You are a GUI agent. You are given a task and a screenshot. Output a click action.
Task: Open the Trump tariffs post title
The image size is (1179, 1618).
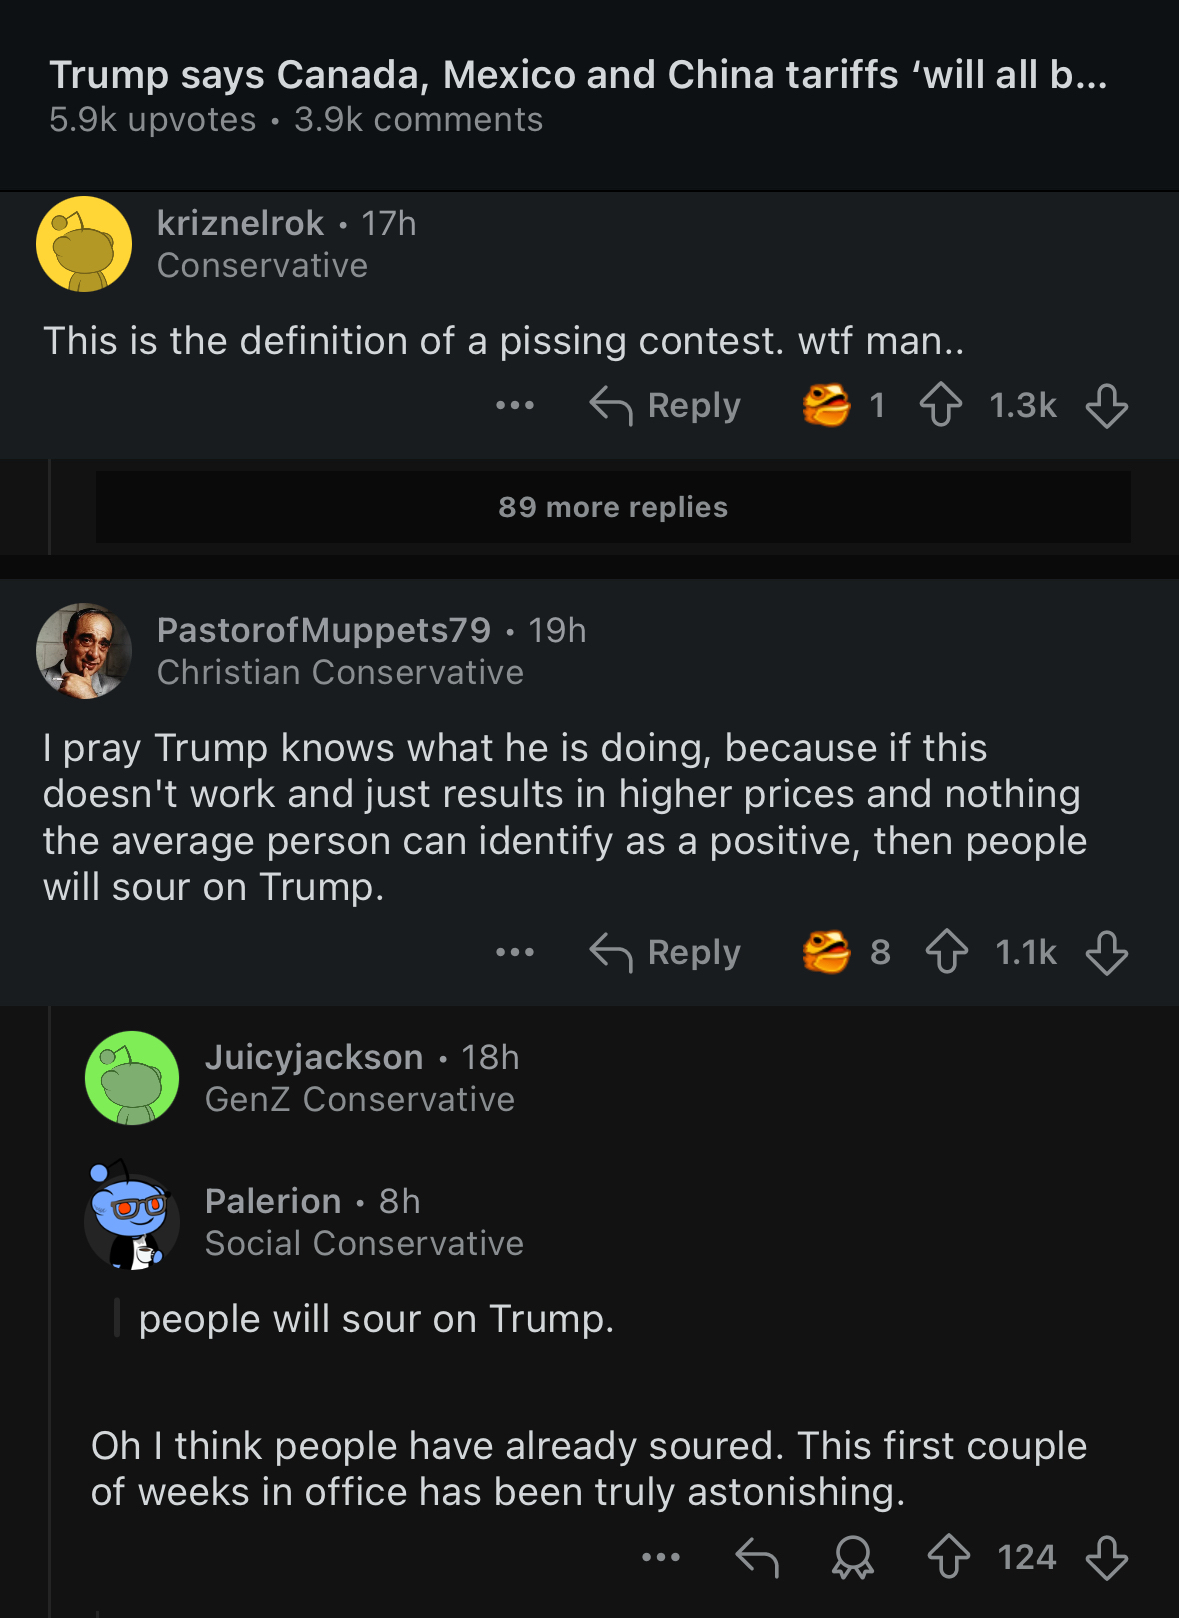pyautogui.click(x=578, y=75)
